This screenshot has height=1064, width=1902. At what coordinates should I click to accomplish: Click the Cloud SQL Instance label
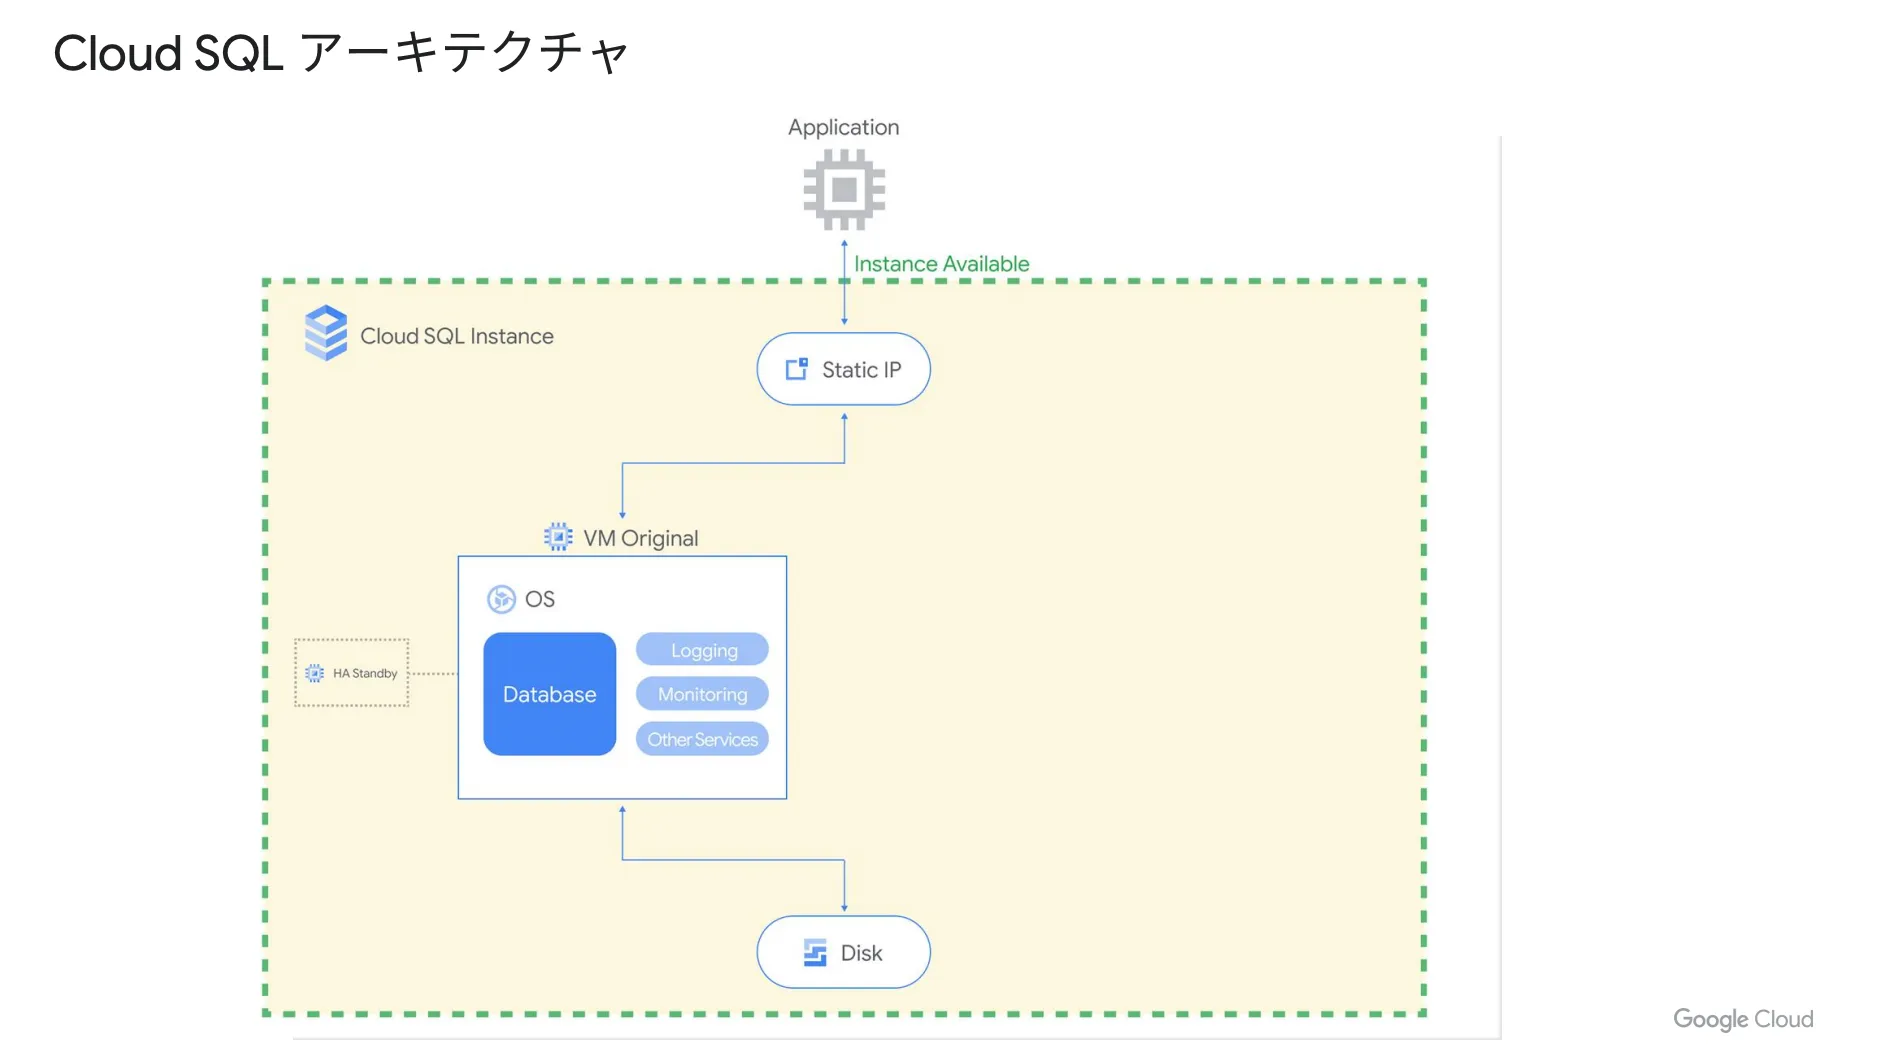click(x=457, y=336)
